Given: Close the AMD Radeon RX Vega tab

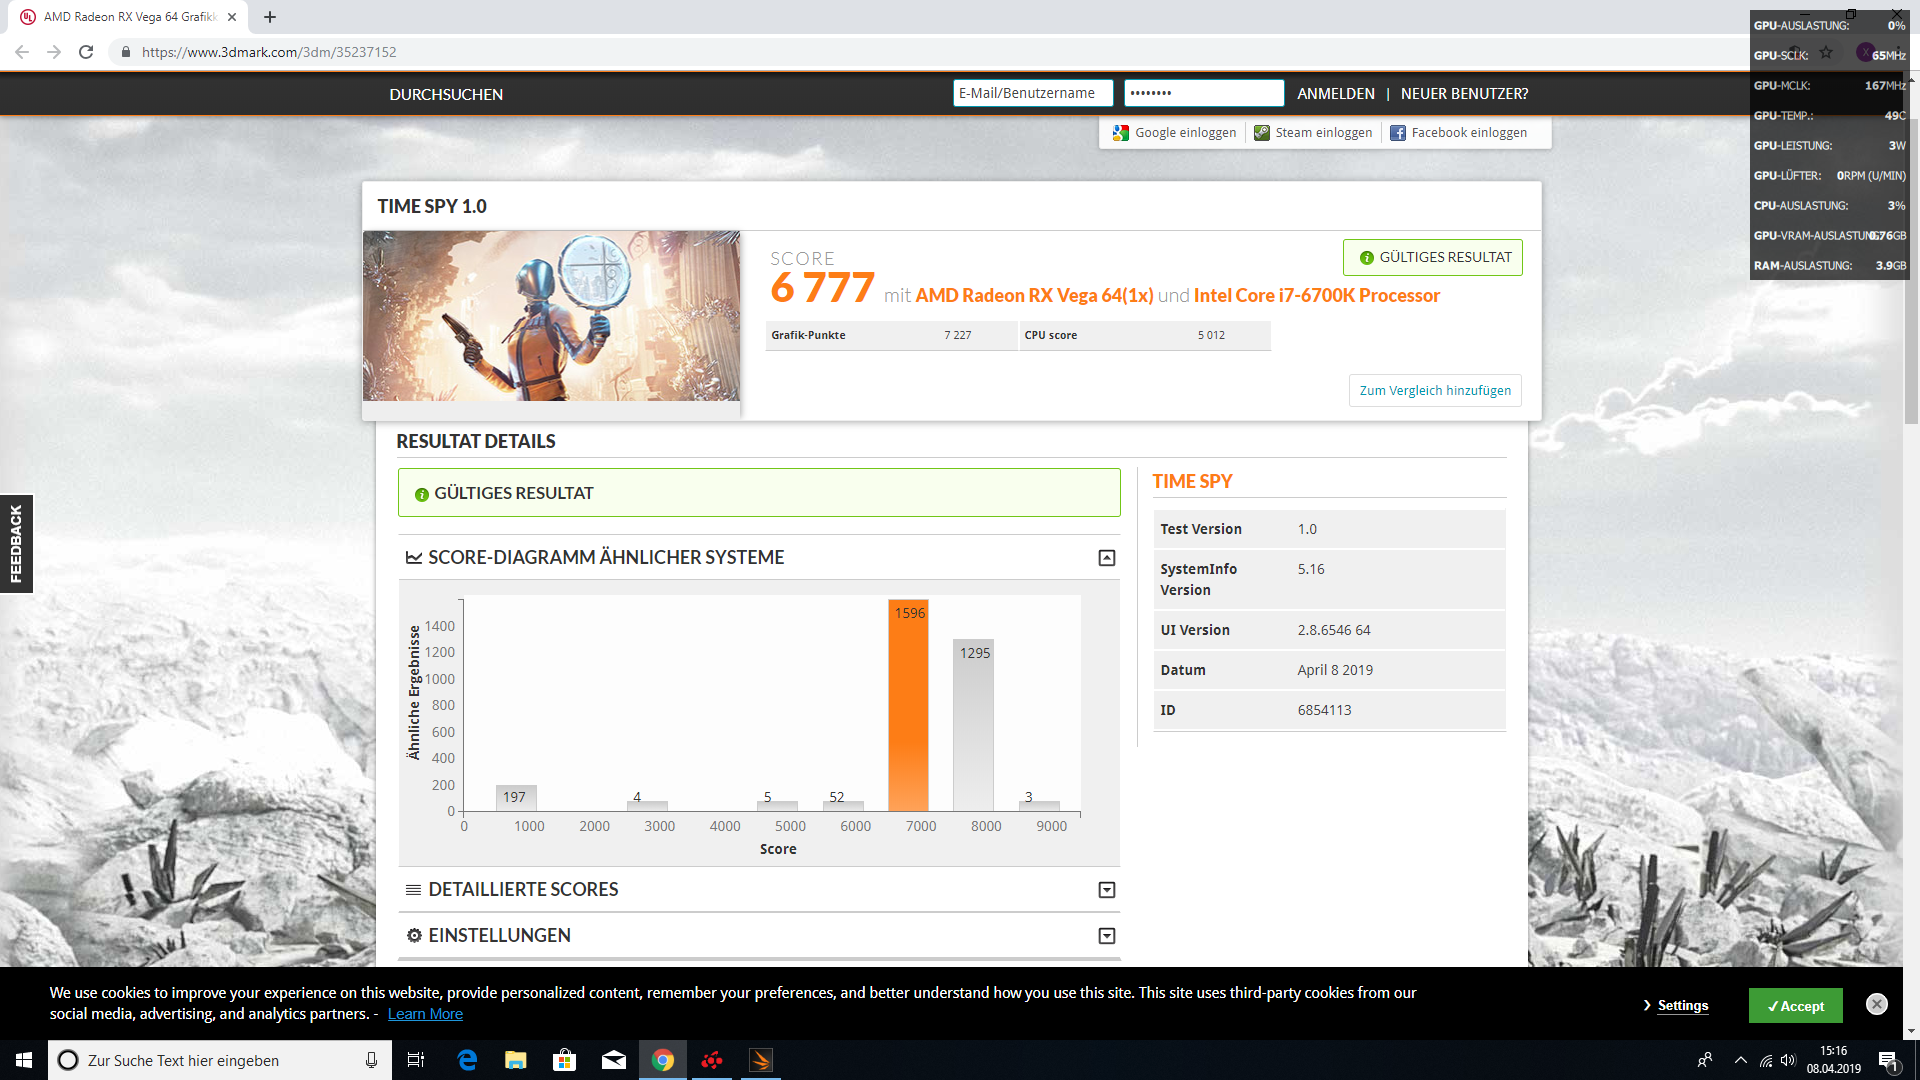Looking at the screenshot, I should coord(232,17).
